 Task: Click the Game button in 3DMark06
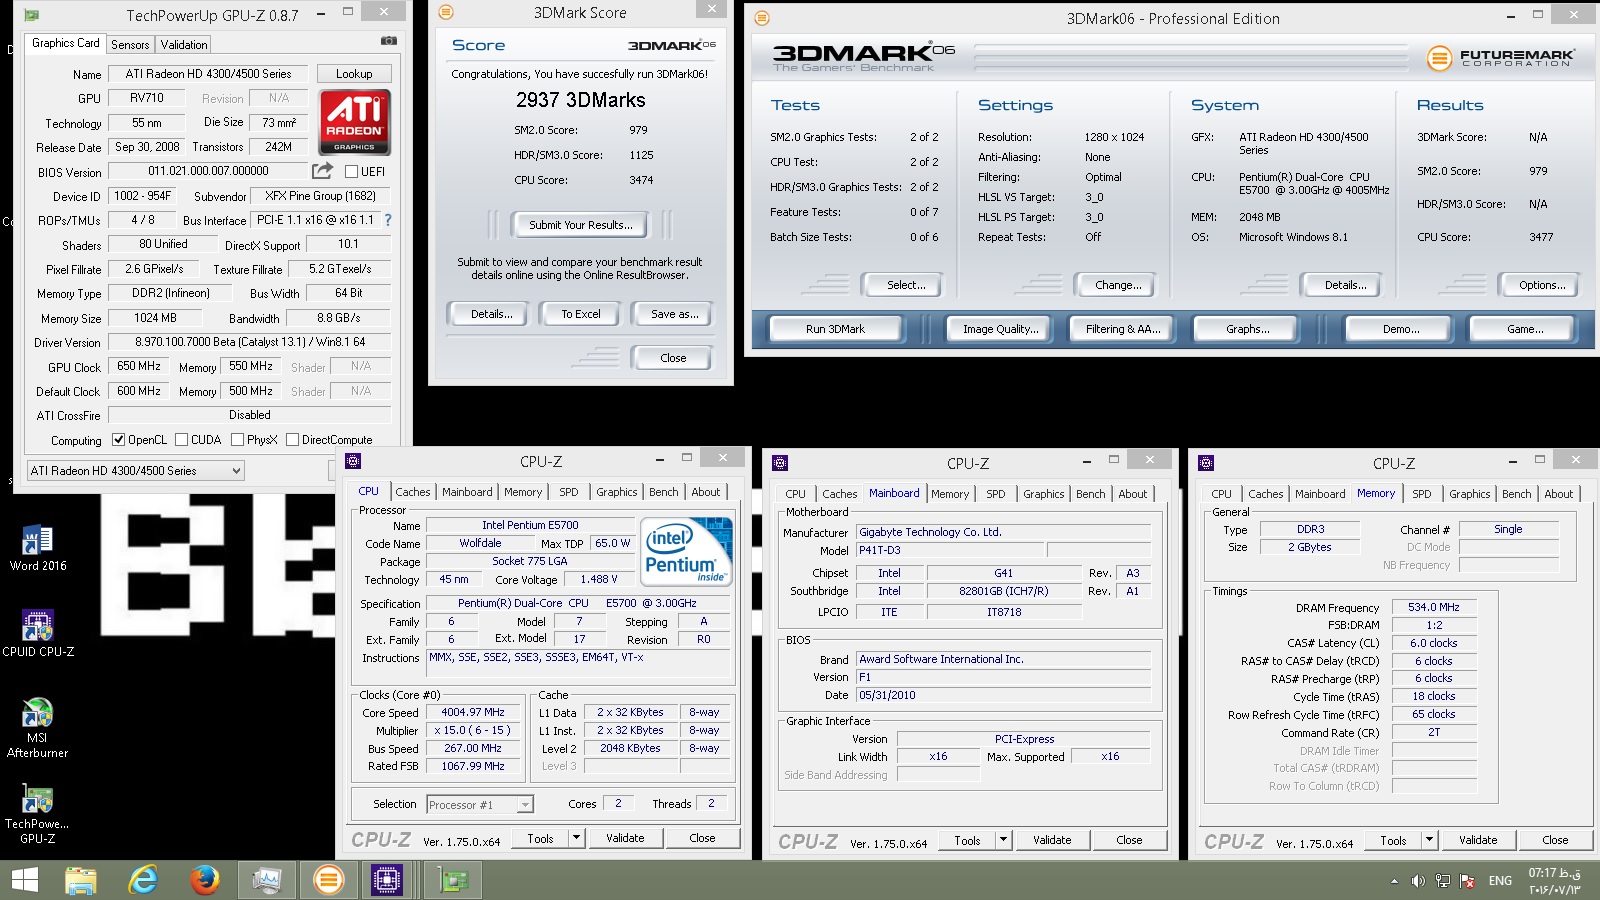pos(1524,329)
